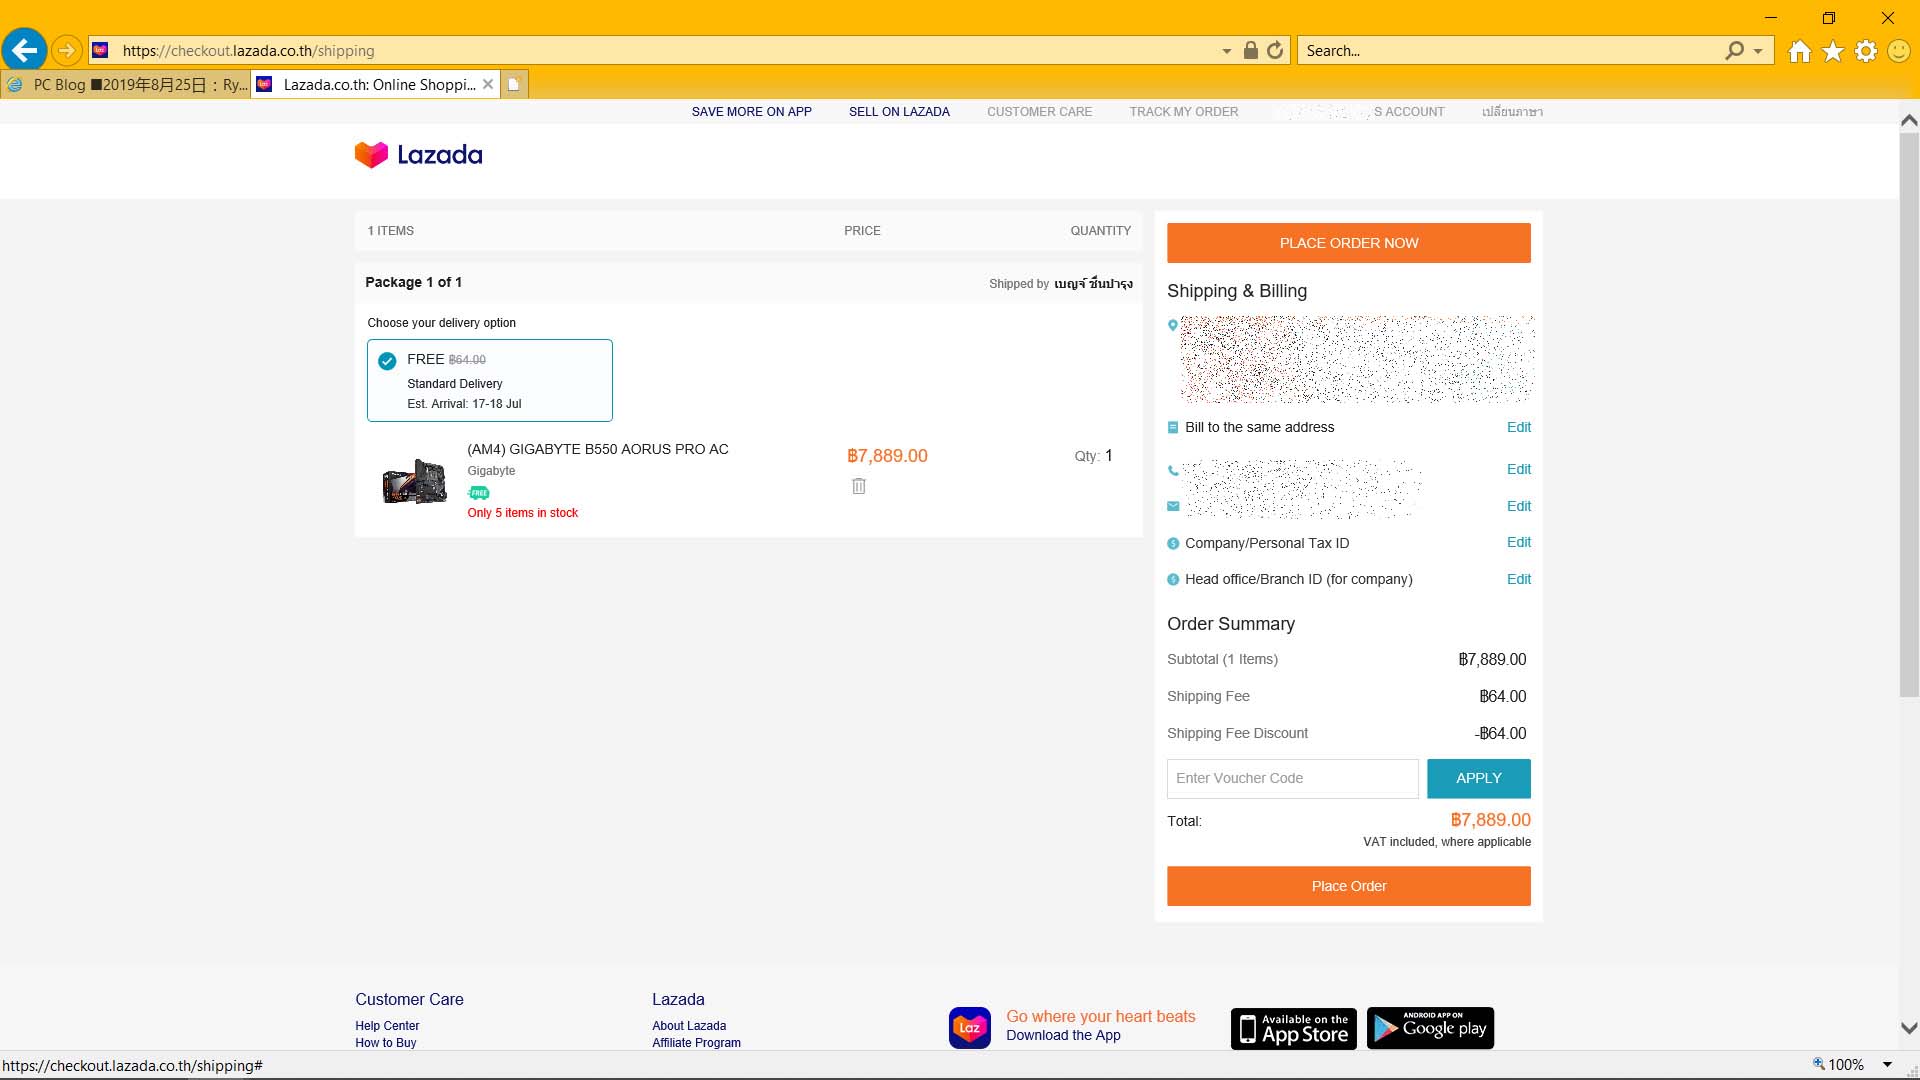Open the address bar autocomplete dropdown arrow
This screenshot has width=1920, height=1080.
pos(1226,51)
